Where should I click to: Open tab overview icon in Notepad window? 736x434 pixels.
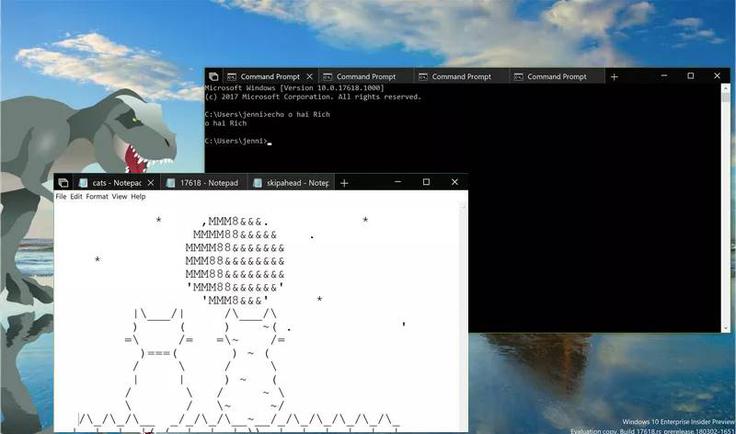[63, 183]
